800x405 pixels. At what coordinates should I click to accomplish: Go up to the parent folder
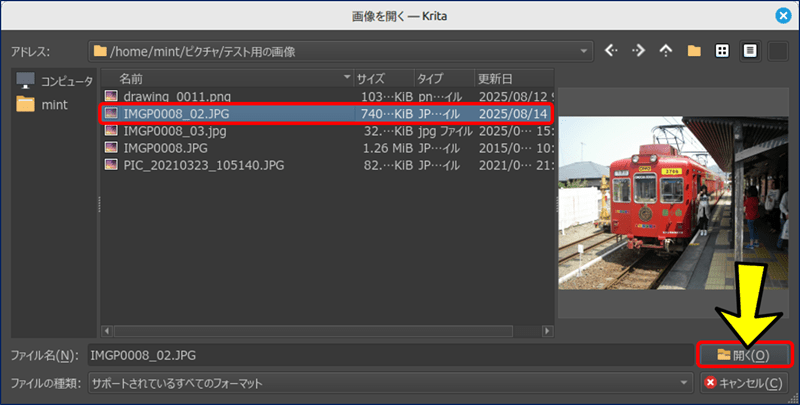[x=665, y=50]
